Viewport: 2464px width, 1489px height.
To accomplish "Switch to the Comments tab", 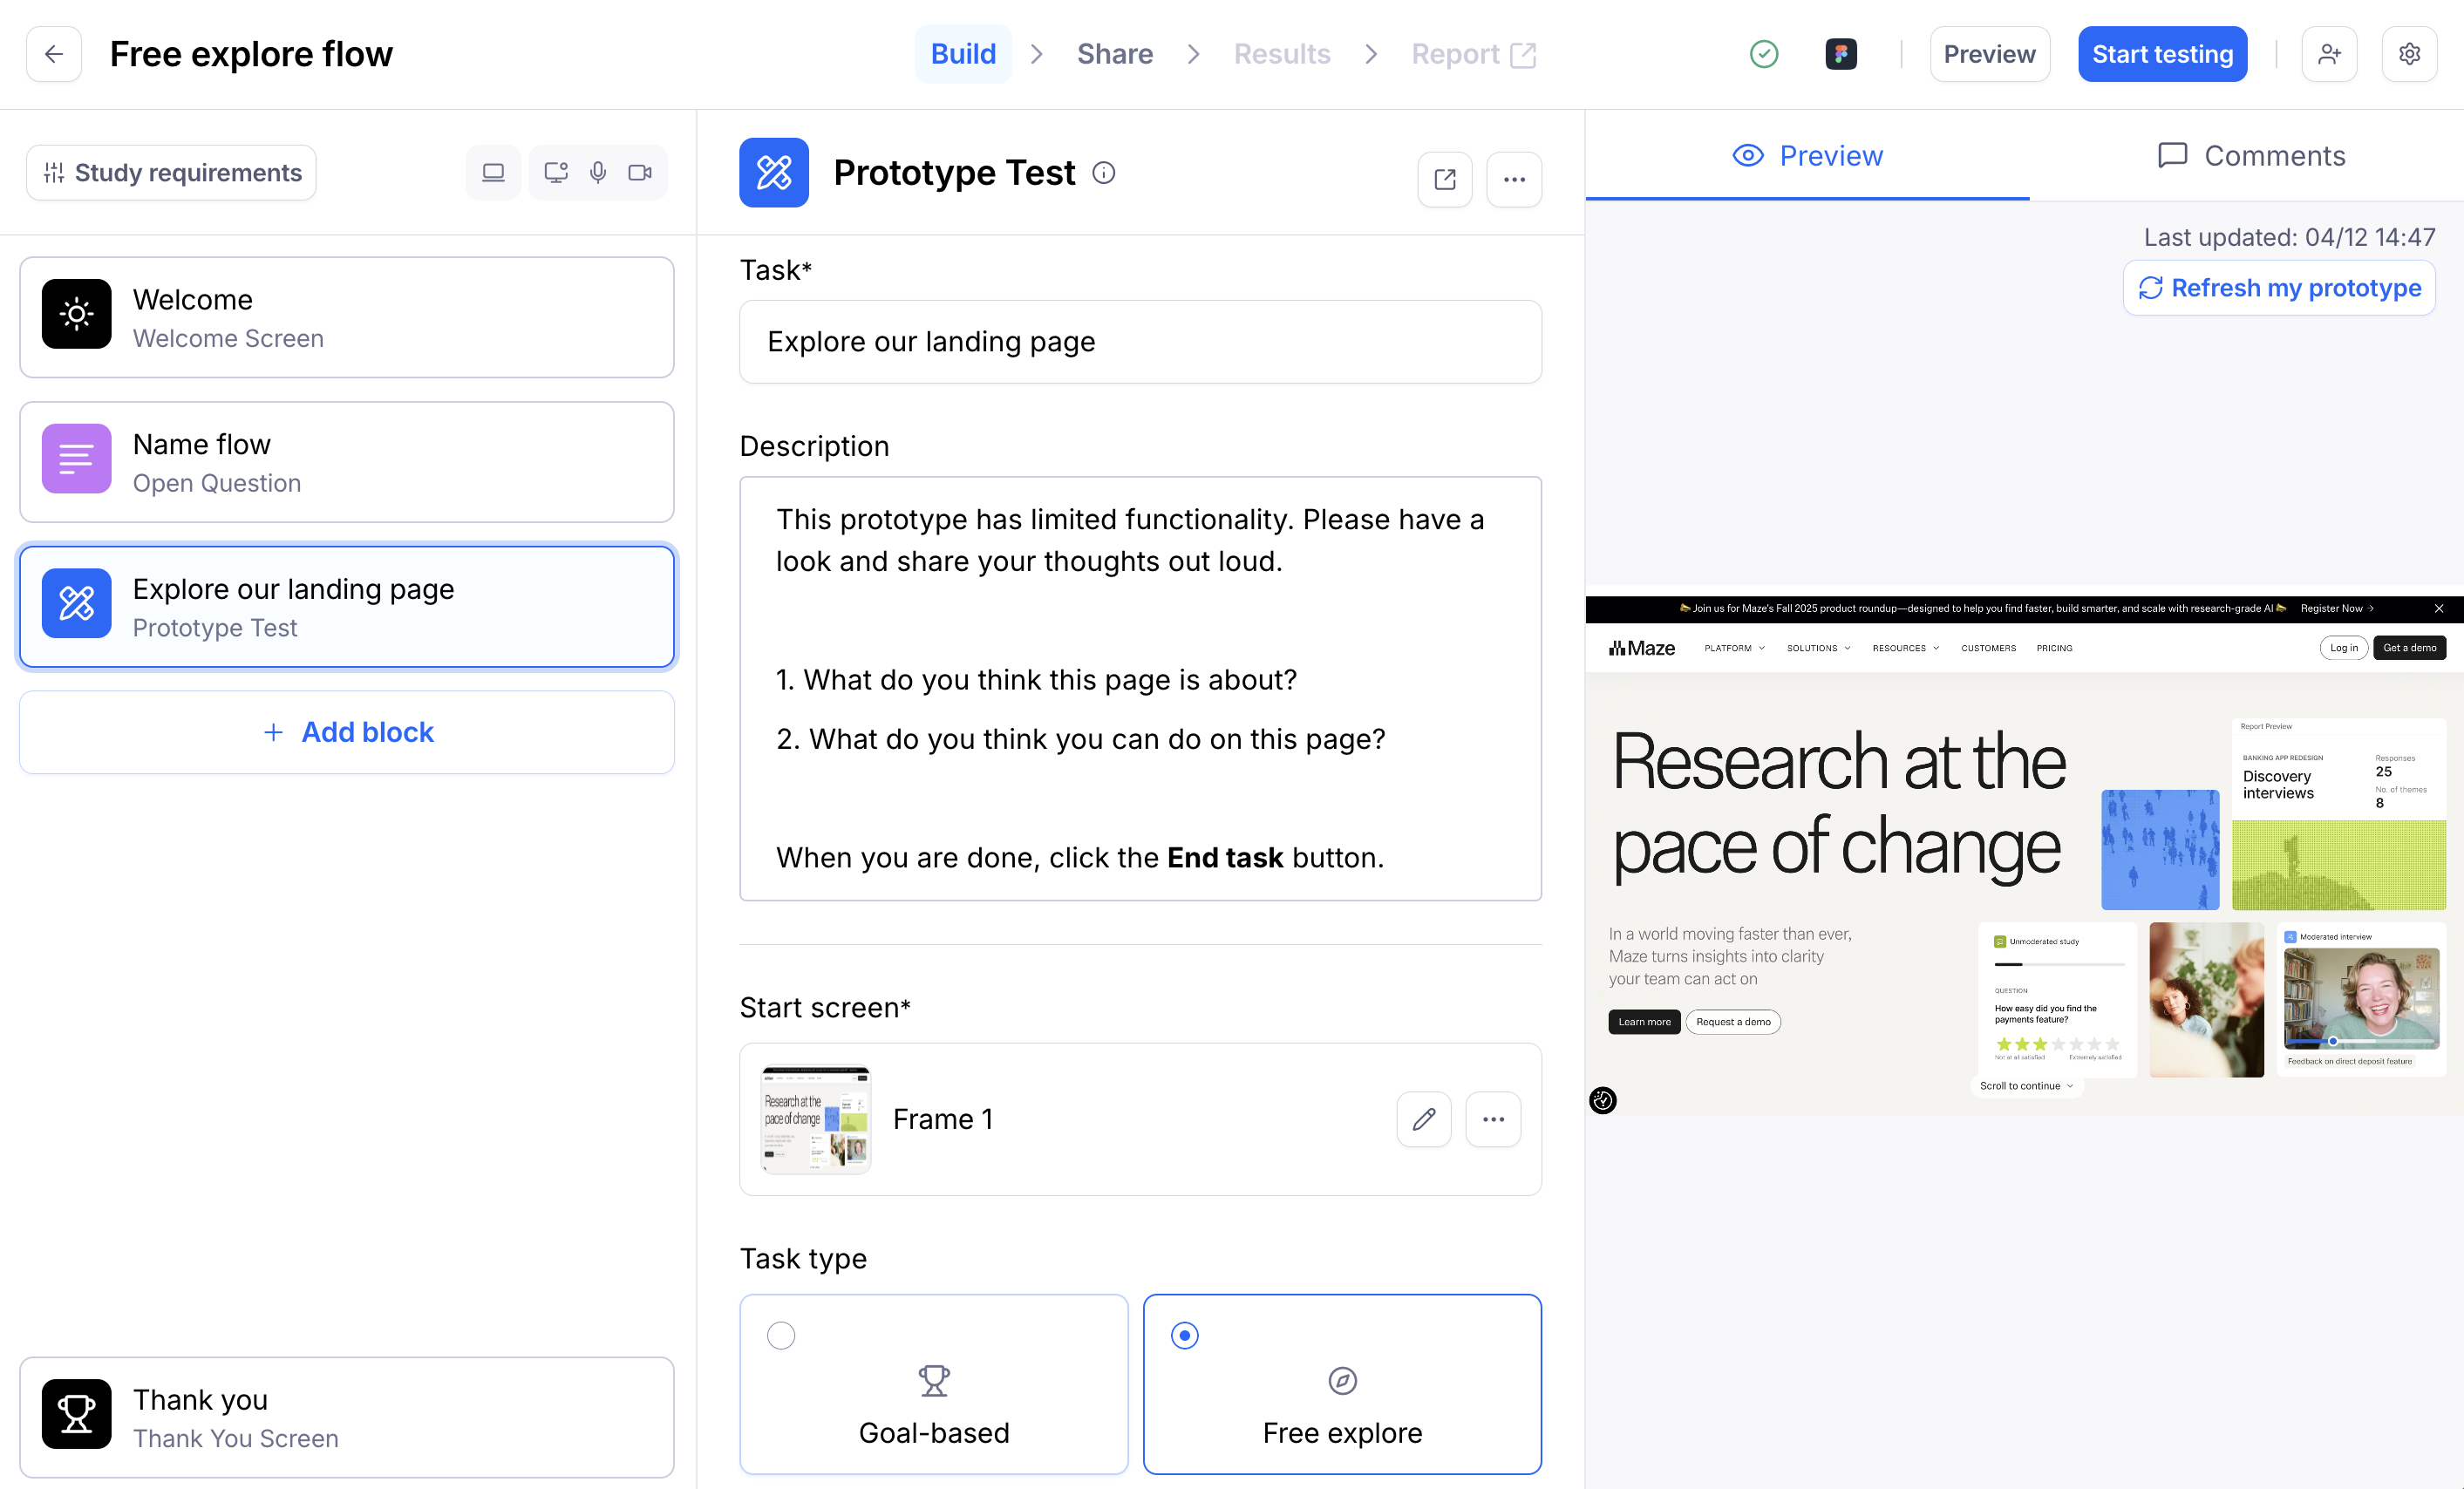I will pos(2250,156).
